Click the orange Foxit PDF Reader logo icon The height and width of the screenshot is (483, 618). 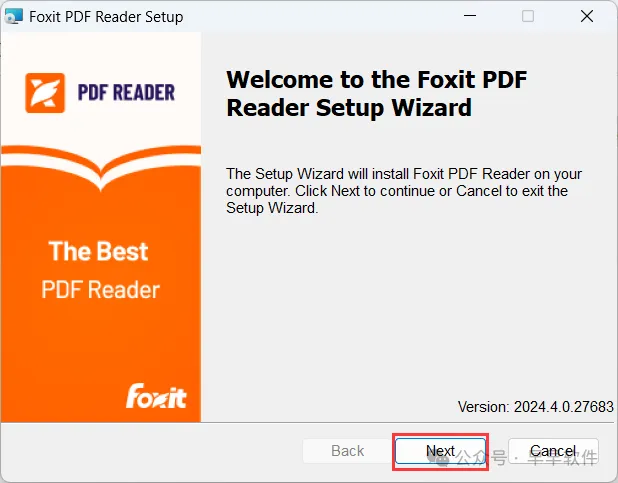click(45, 93)
